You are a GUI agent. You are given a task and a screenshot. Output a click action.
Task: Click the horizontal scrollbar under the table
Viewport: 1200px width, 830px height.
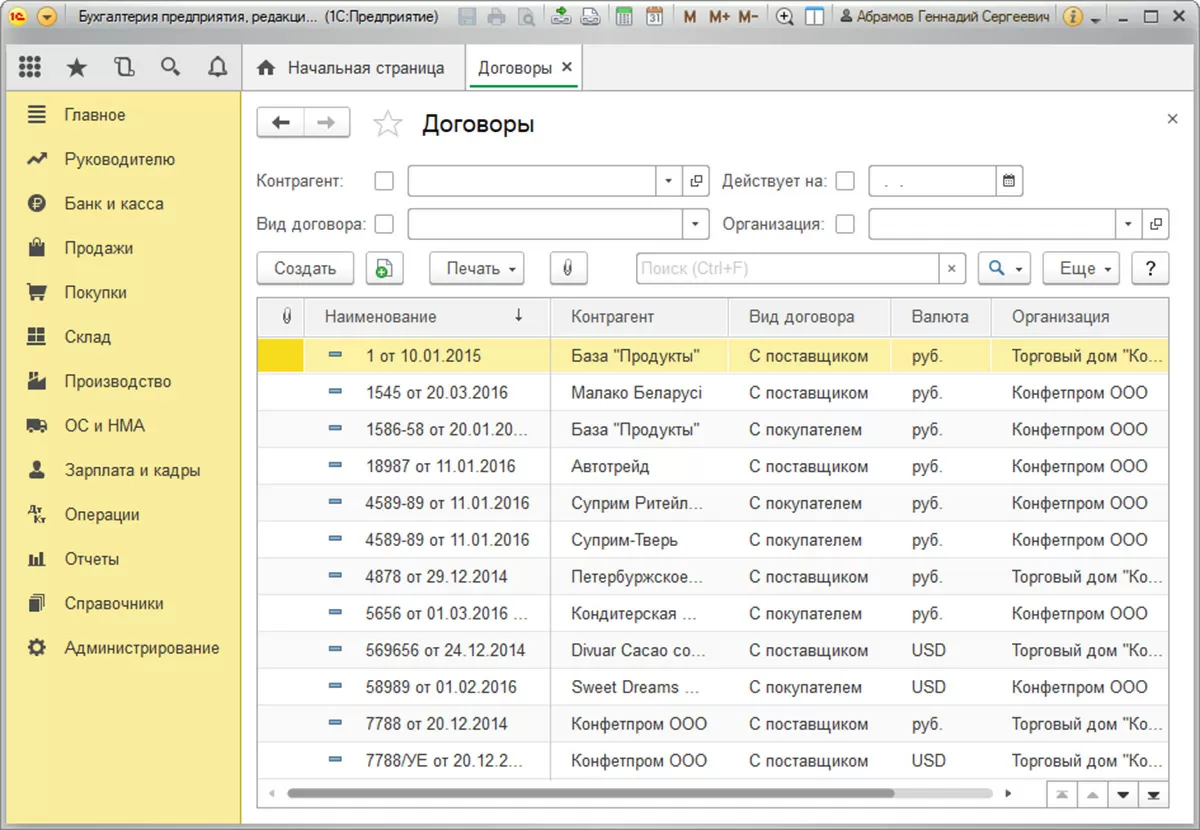[x=590, y=794]
